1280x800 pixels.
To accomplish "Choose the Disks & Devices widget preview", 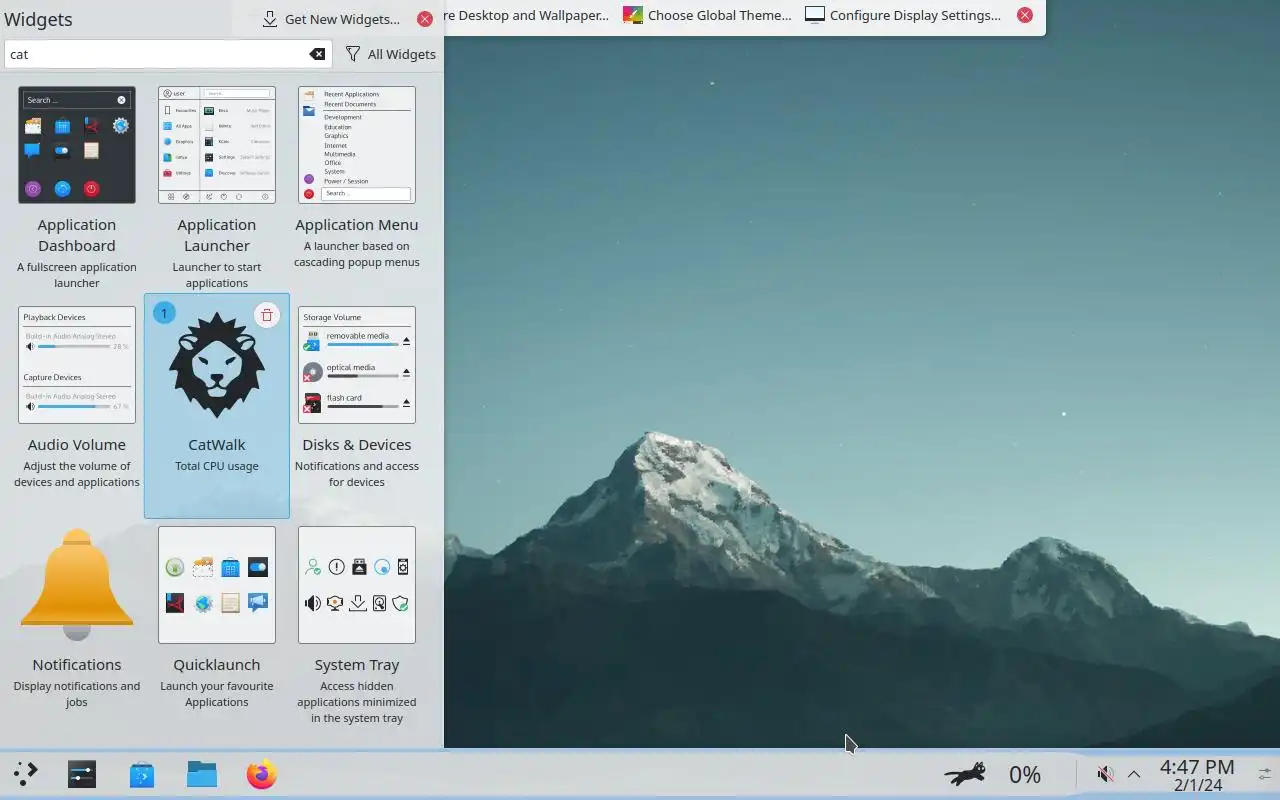I will tap(357, 365).
